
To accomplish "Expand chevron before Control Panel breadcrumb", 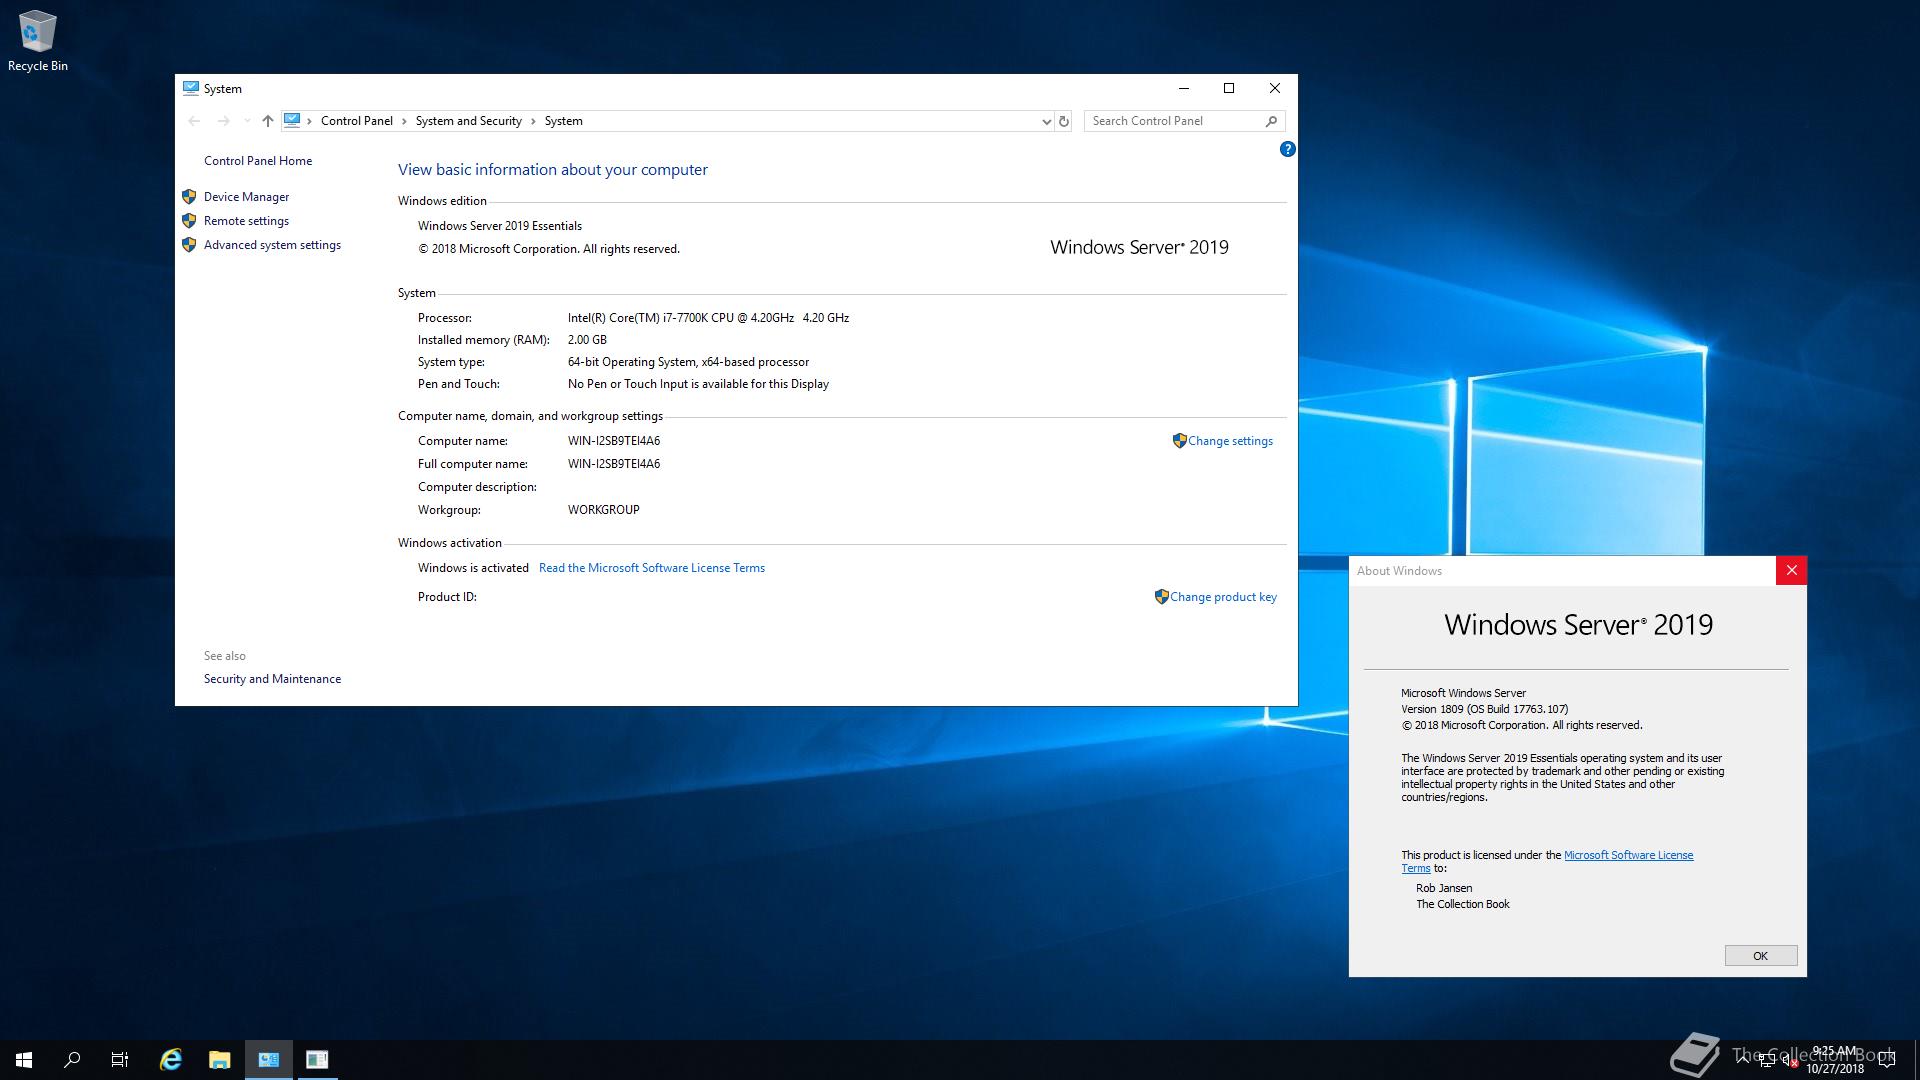I will (310, 121).
